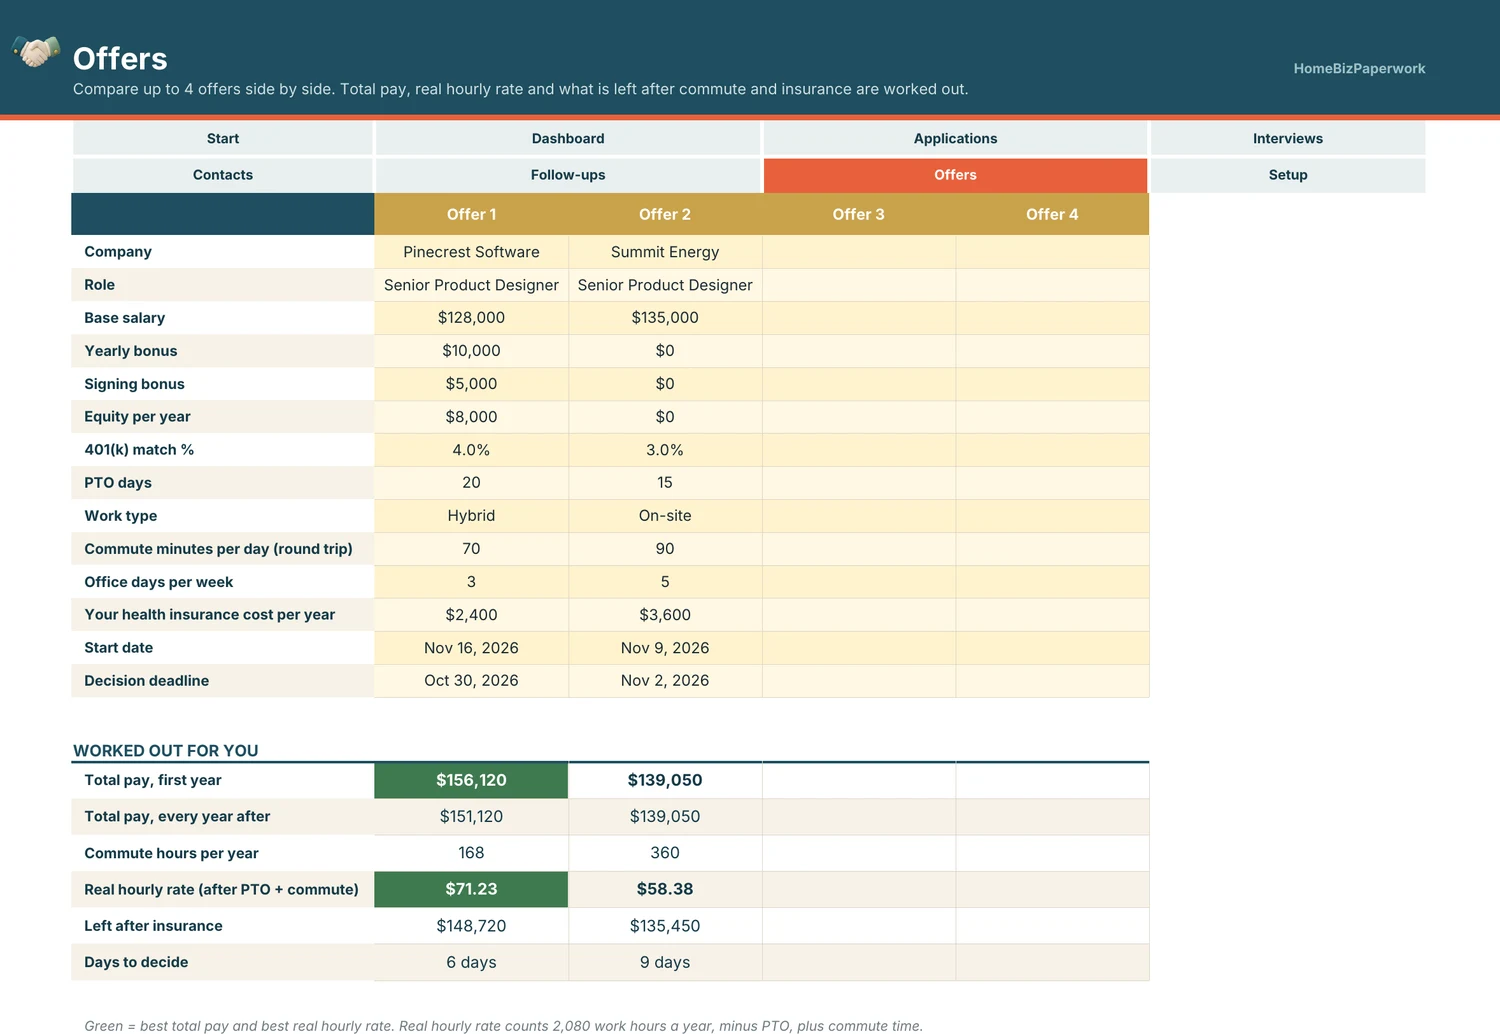The image size is (1500, 1034).
Task: Select the WORKED OUT FOR YOU heading
Action: (x=166, y=751)
